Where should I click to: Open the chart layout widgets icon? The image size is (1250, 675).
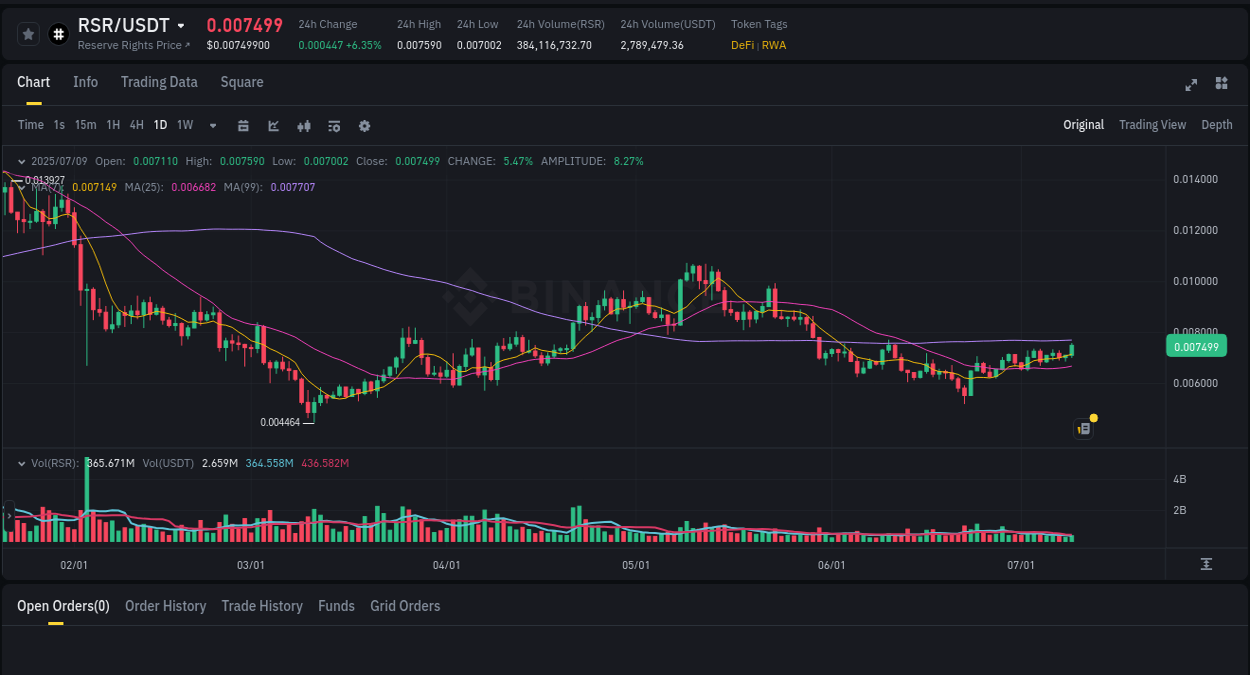coord(1221,85)
